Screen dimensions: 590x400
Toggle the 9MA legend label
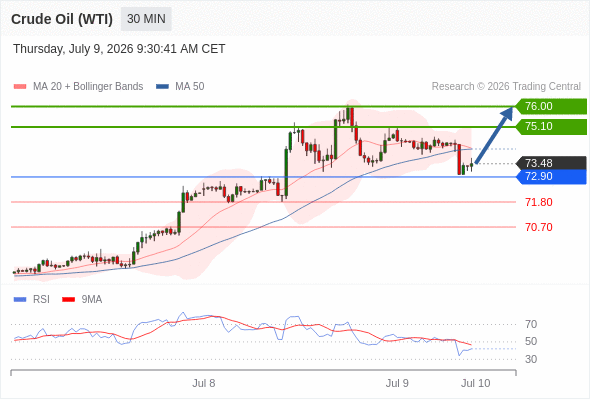point(92,300)
